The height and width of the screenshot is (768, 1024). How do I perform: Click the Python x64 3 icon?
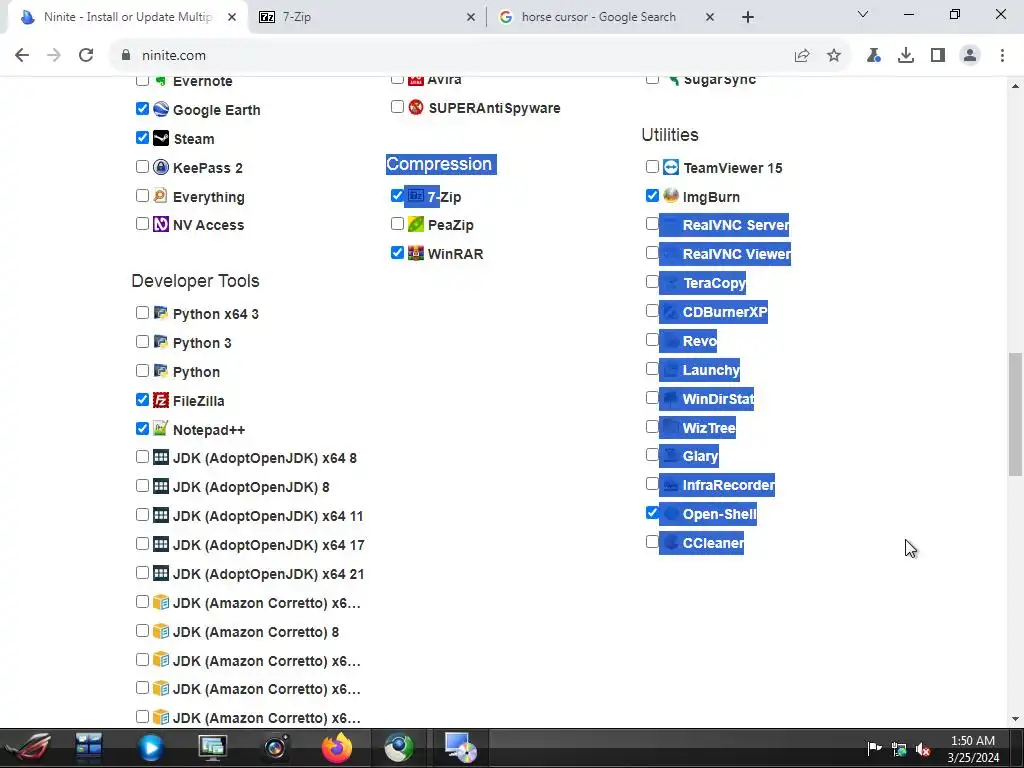click(161, 313)
